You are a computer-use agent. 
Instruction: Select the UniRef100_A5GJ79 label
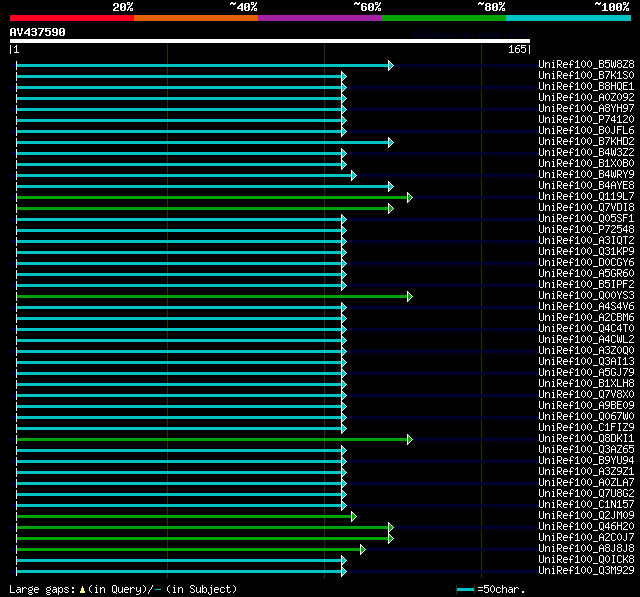(586, 373)
